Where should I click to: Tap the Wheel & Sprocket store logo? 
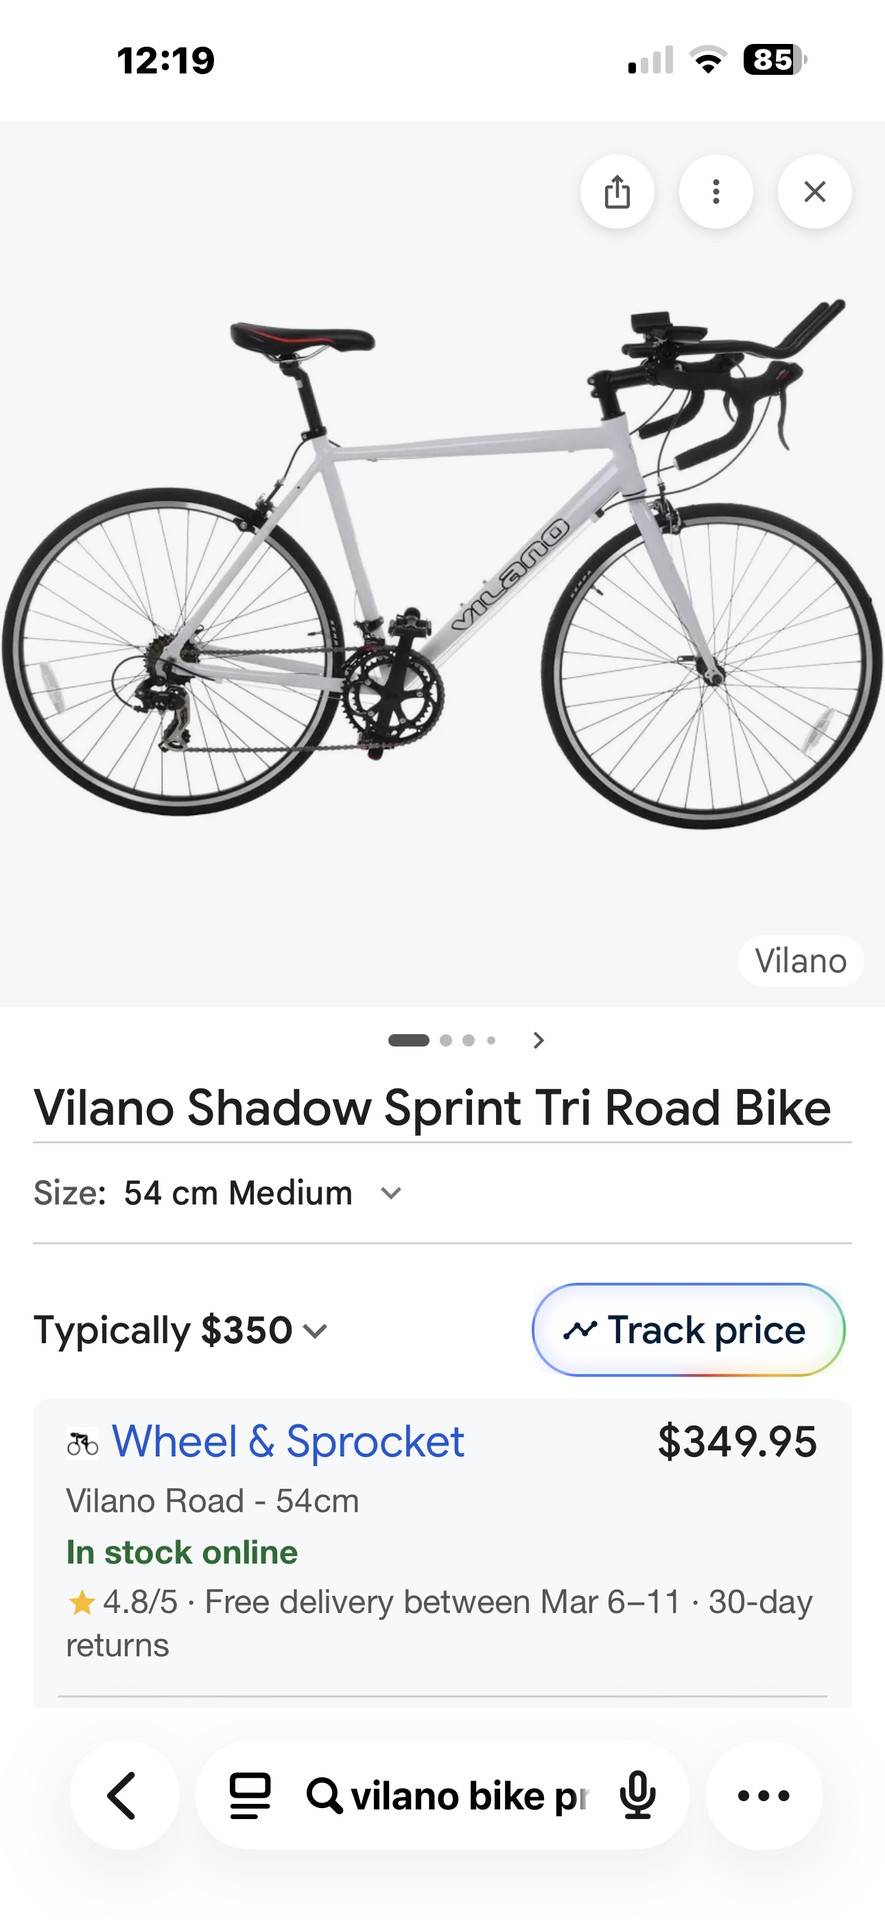83,1443
